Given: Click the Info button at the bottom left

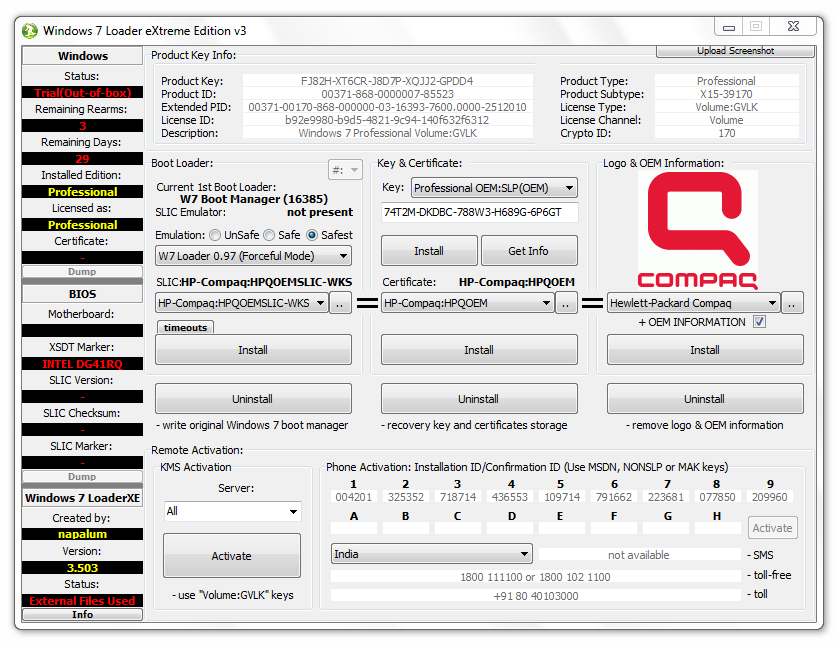Looking at the screenshot, I should (82, 614).
